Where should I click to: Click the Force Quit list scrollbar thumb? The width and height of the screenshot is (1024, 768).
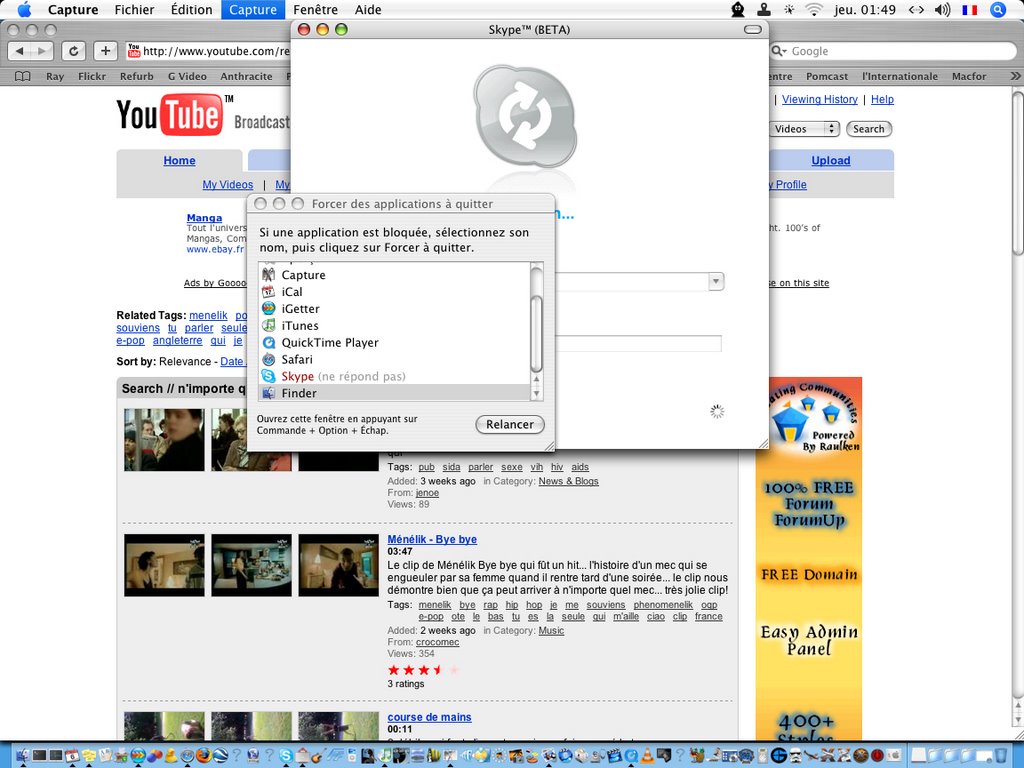pyautogui.click(x=537, y=334)
